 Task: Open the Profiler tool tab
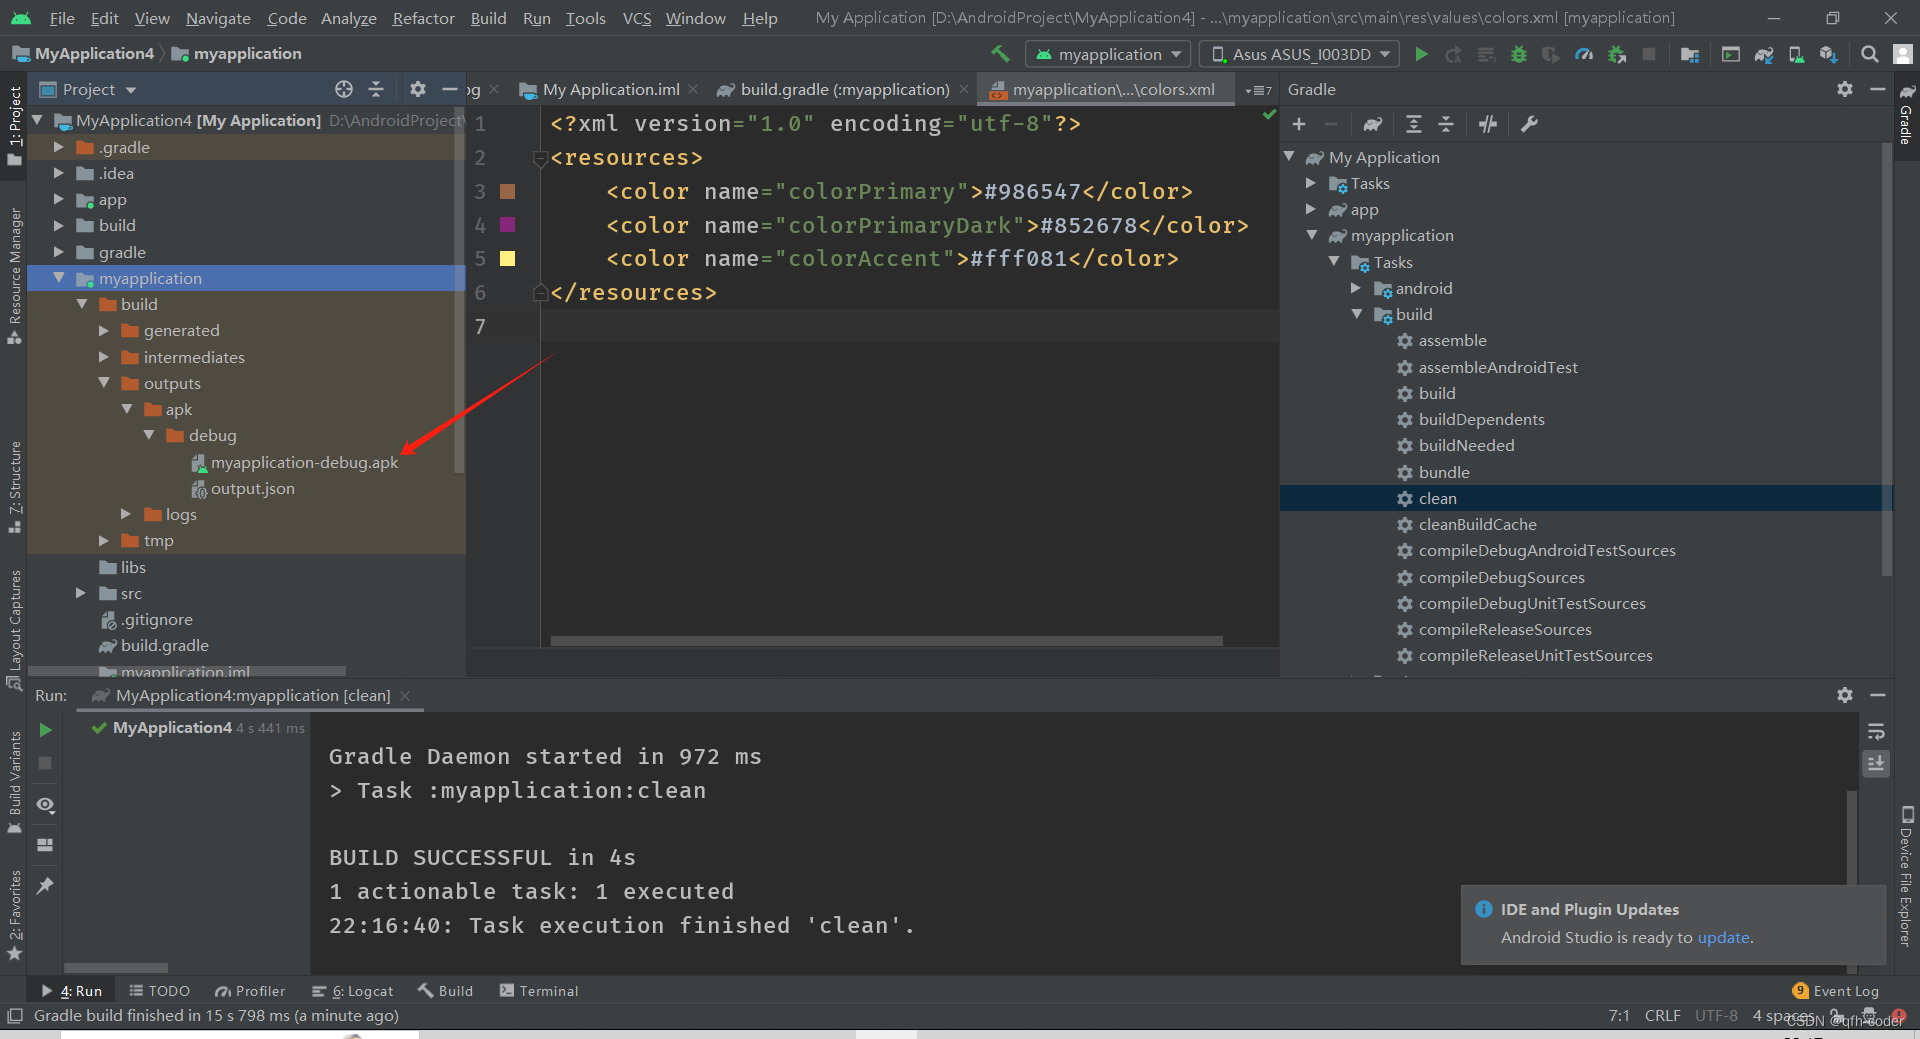click(x=250, y=991)
